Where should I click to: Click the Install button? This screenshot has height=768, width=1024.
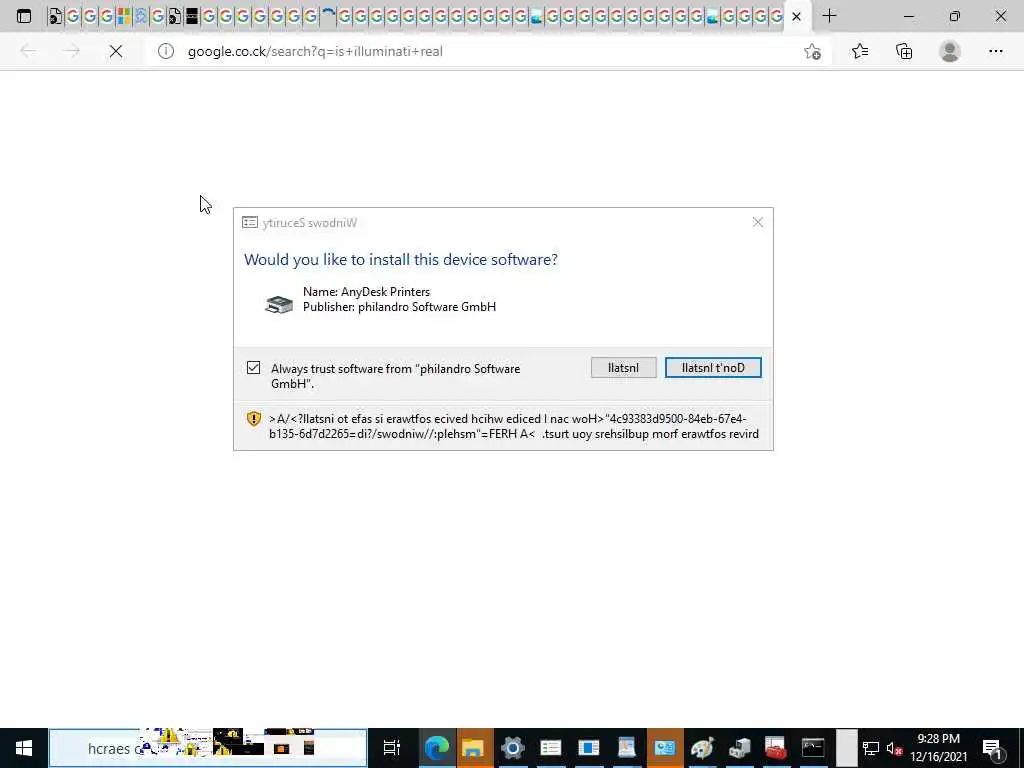click(x=624, y=368)
